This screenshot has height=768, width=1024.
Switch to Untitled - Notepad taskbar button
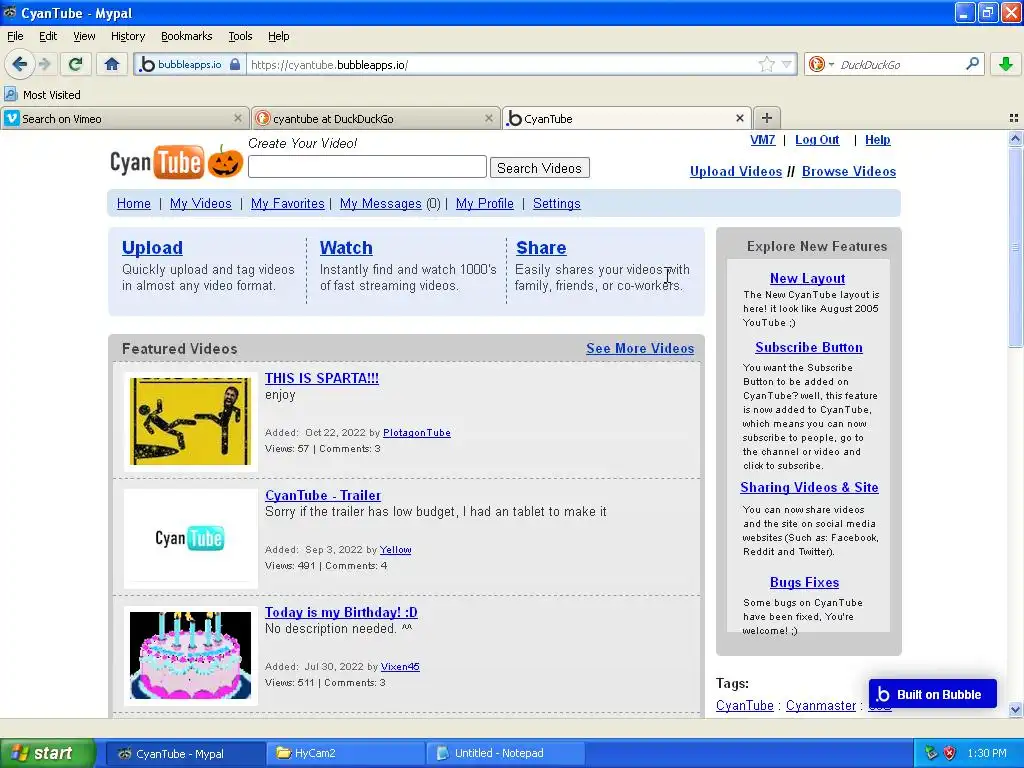pos(505,753)
